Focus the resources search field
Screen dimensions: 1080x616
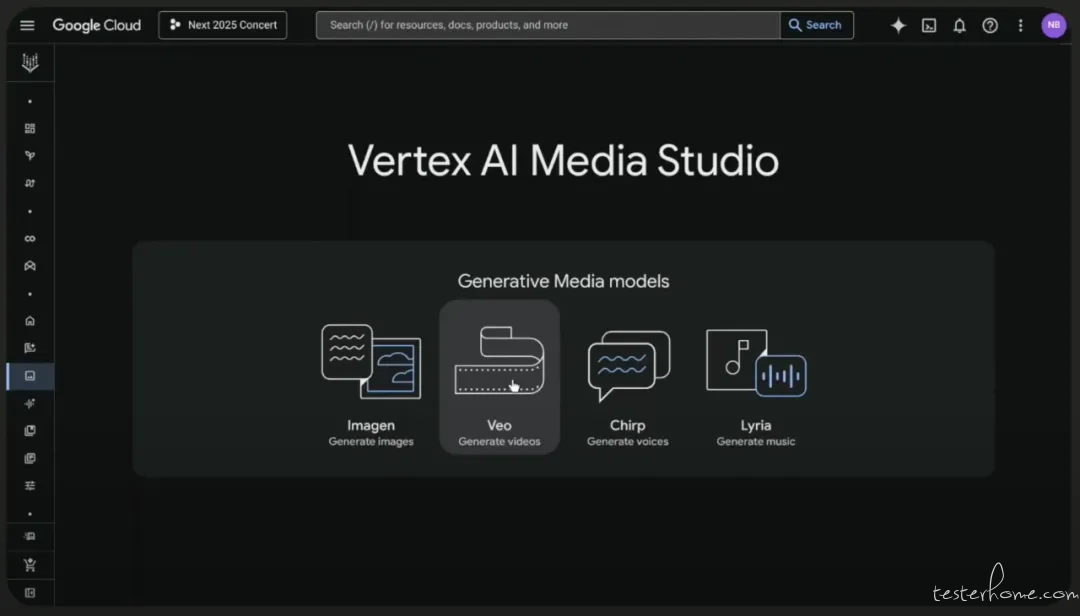(x=548, y=25)
